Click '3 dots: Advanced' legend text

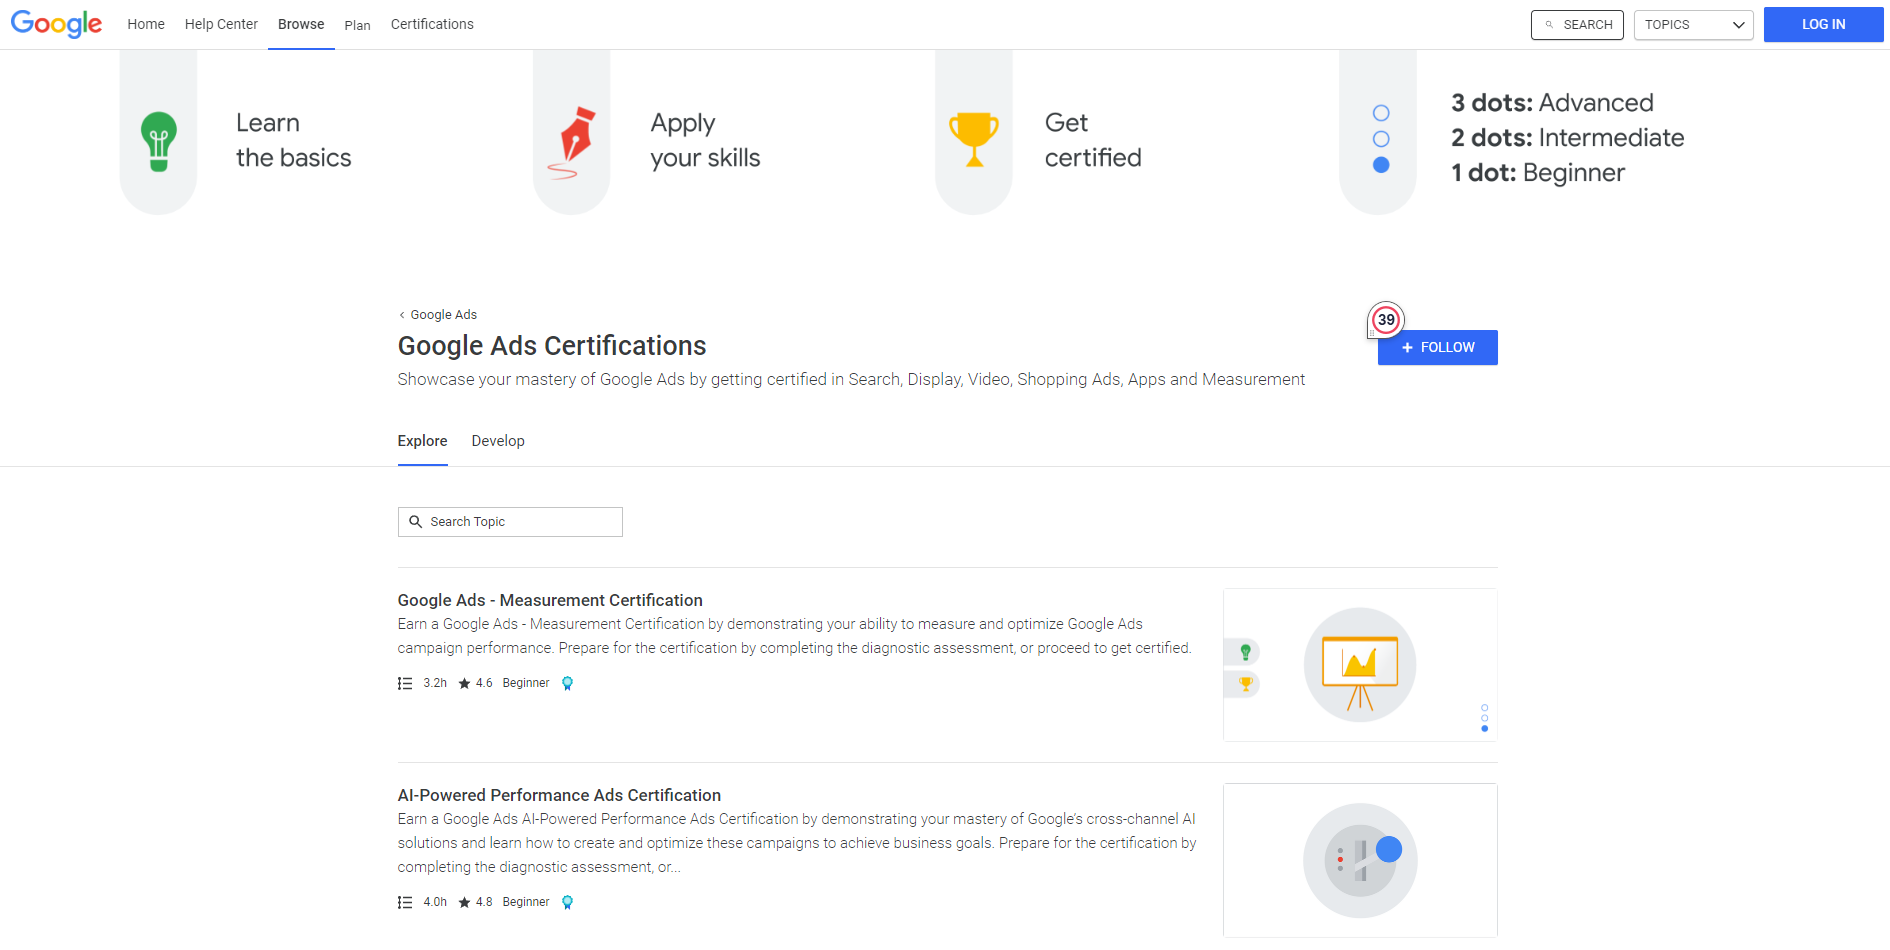pos(1552,103)
